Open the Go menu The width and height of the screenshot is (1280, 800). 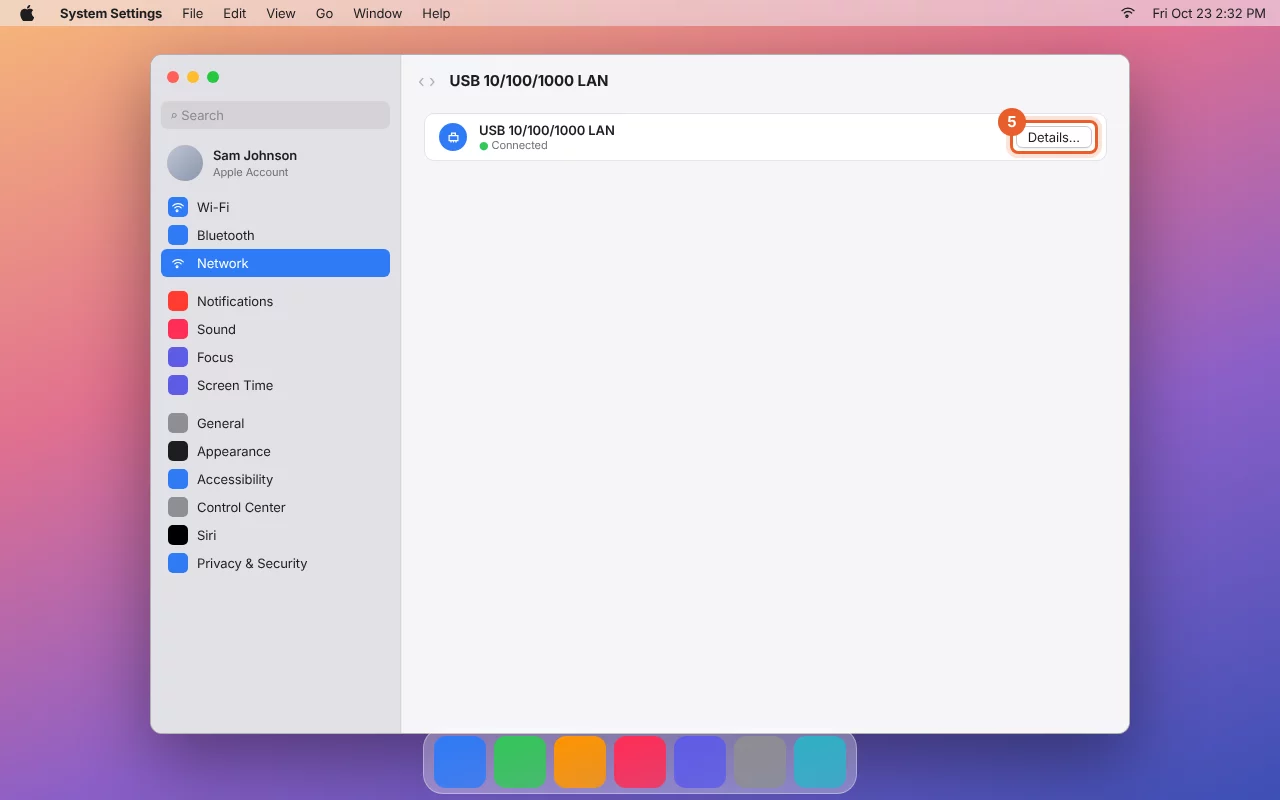[x=324, y=13]
